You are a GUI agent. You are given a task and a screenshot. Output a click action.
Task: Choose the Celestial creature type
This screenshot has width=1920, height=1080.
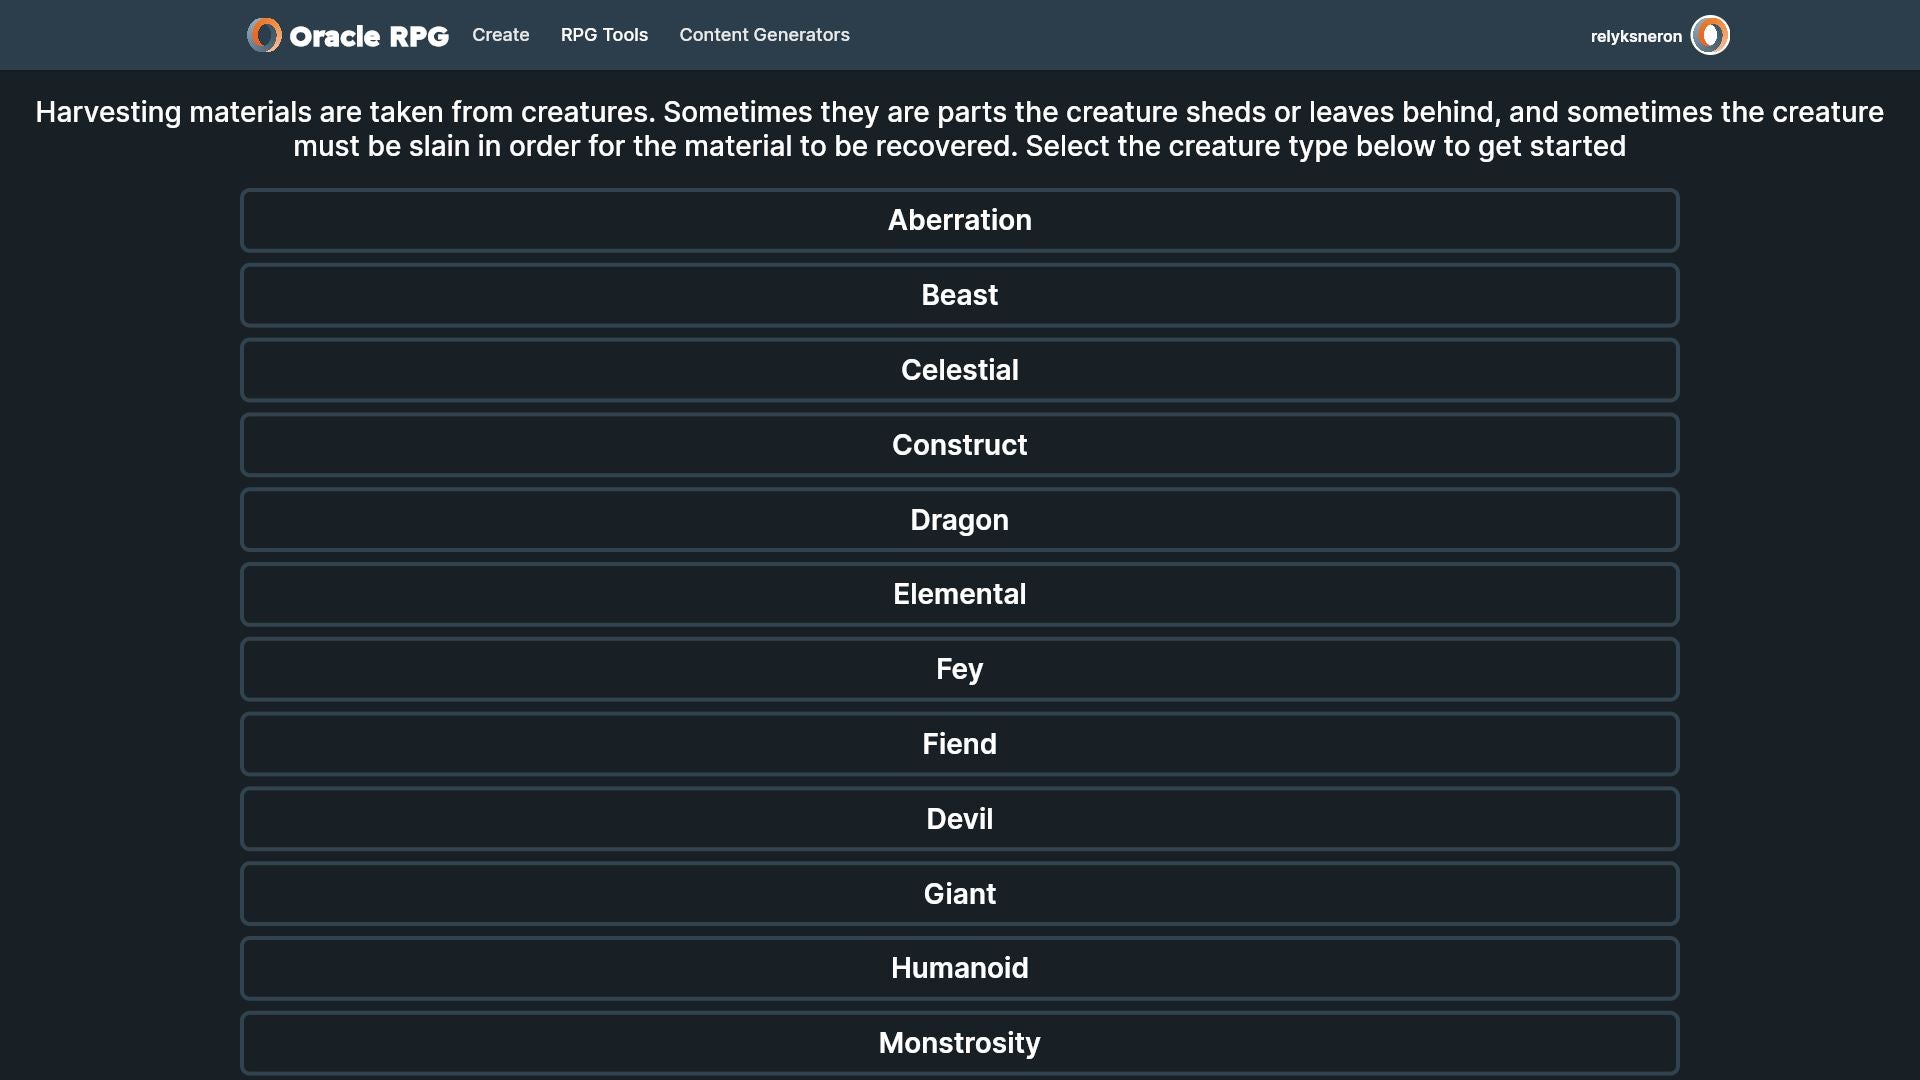pyautogui.click(x=959, y=370)
